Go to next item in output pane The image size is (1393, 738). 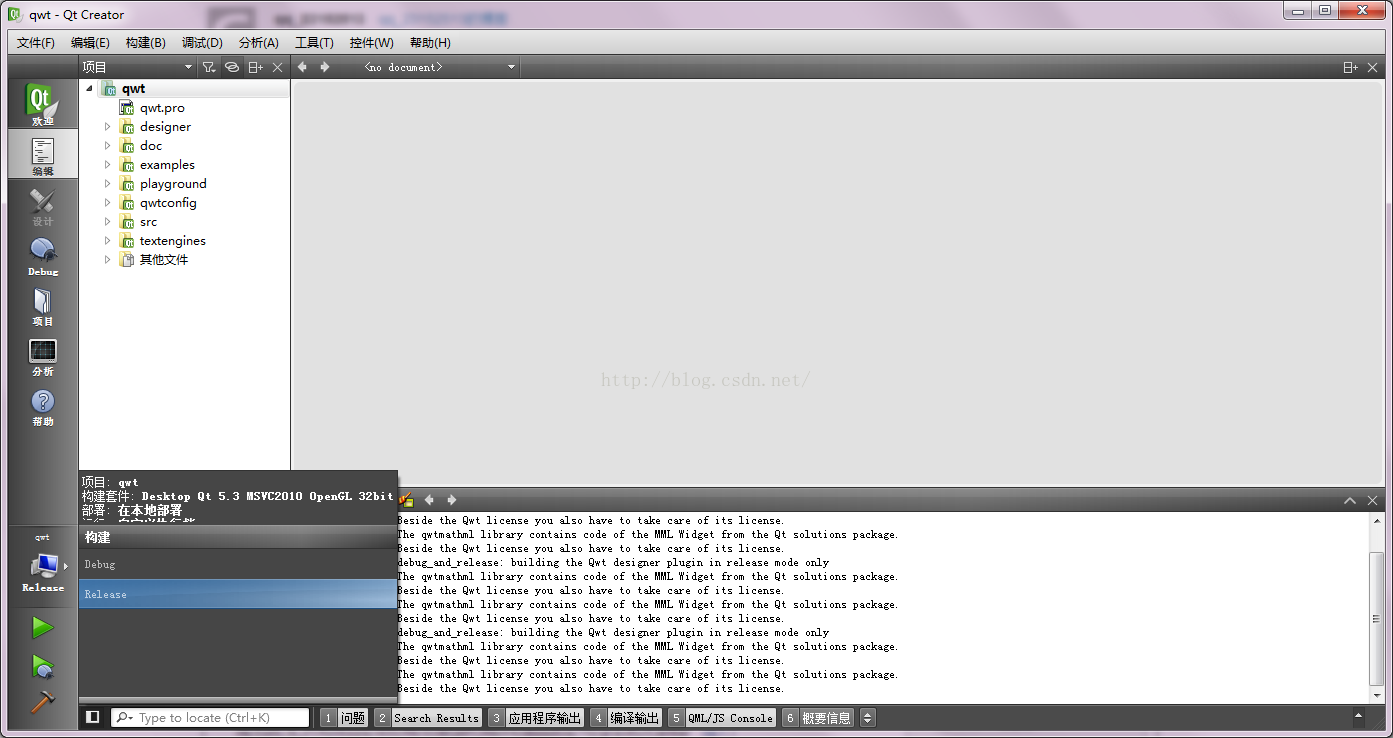(452, 500)
